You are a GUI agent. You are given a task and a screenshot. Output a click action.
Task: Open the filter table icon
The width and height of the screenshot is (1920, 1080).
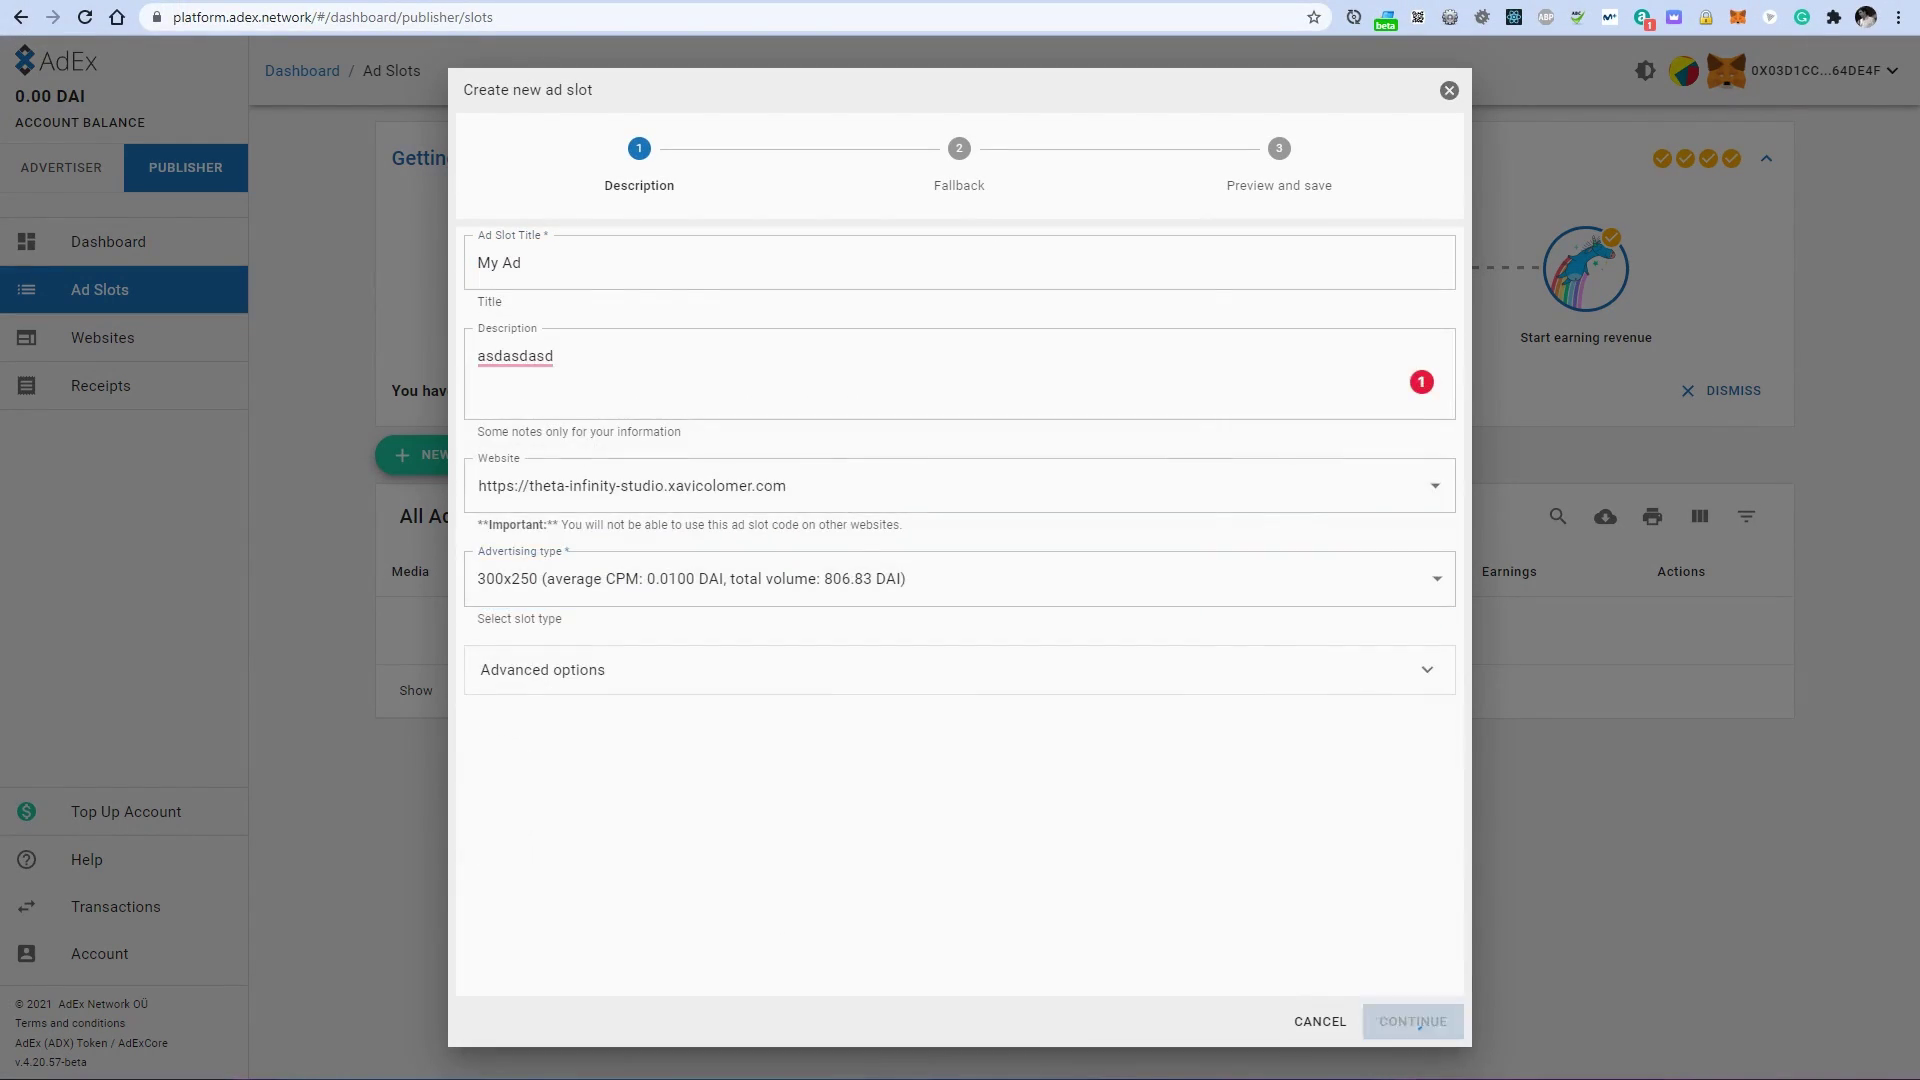click(x=1746, y=517)
